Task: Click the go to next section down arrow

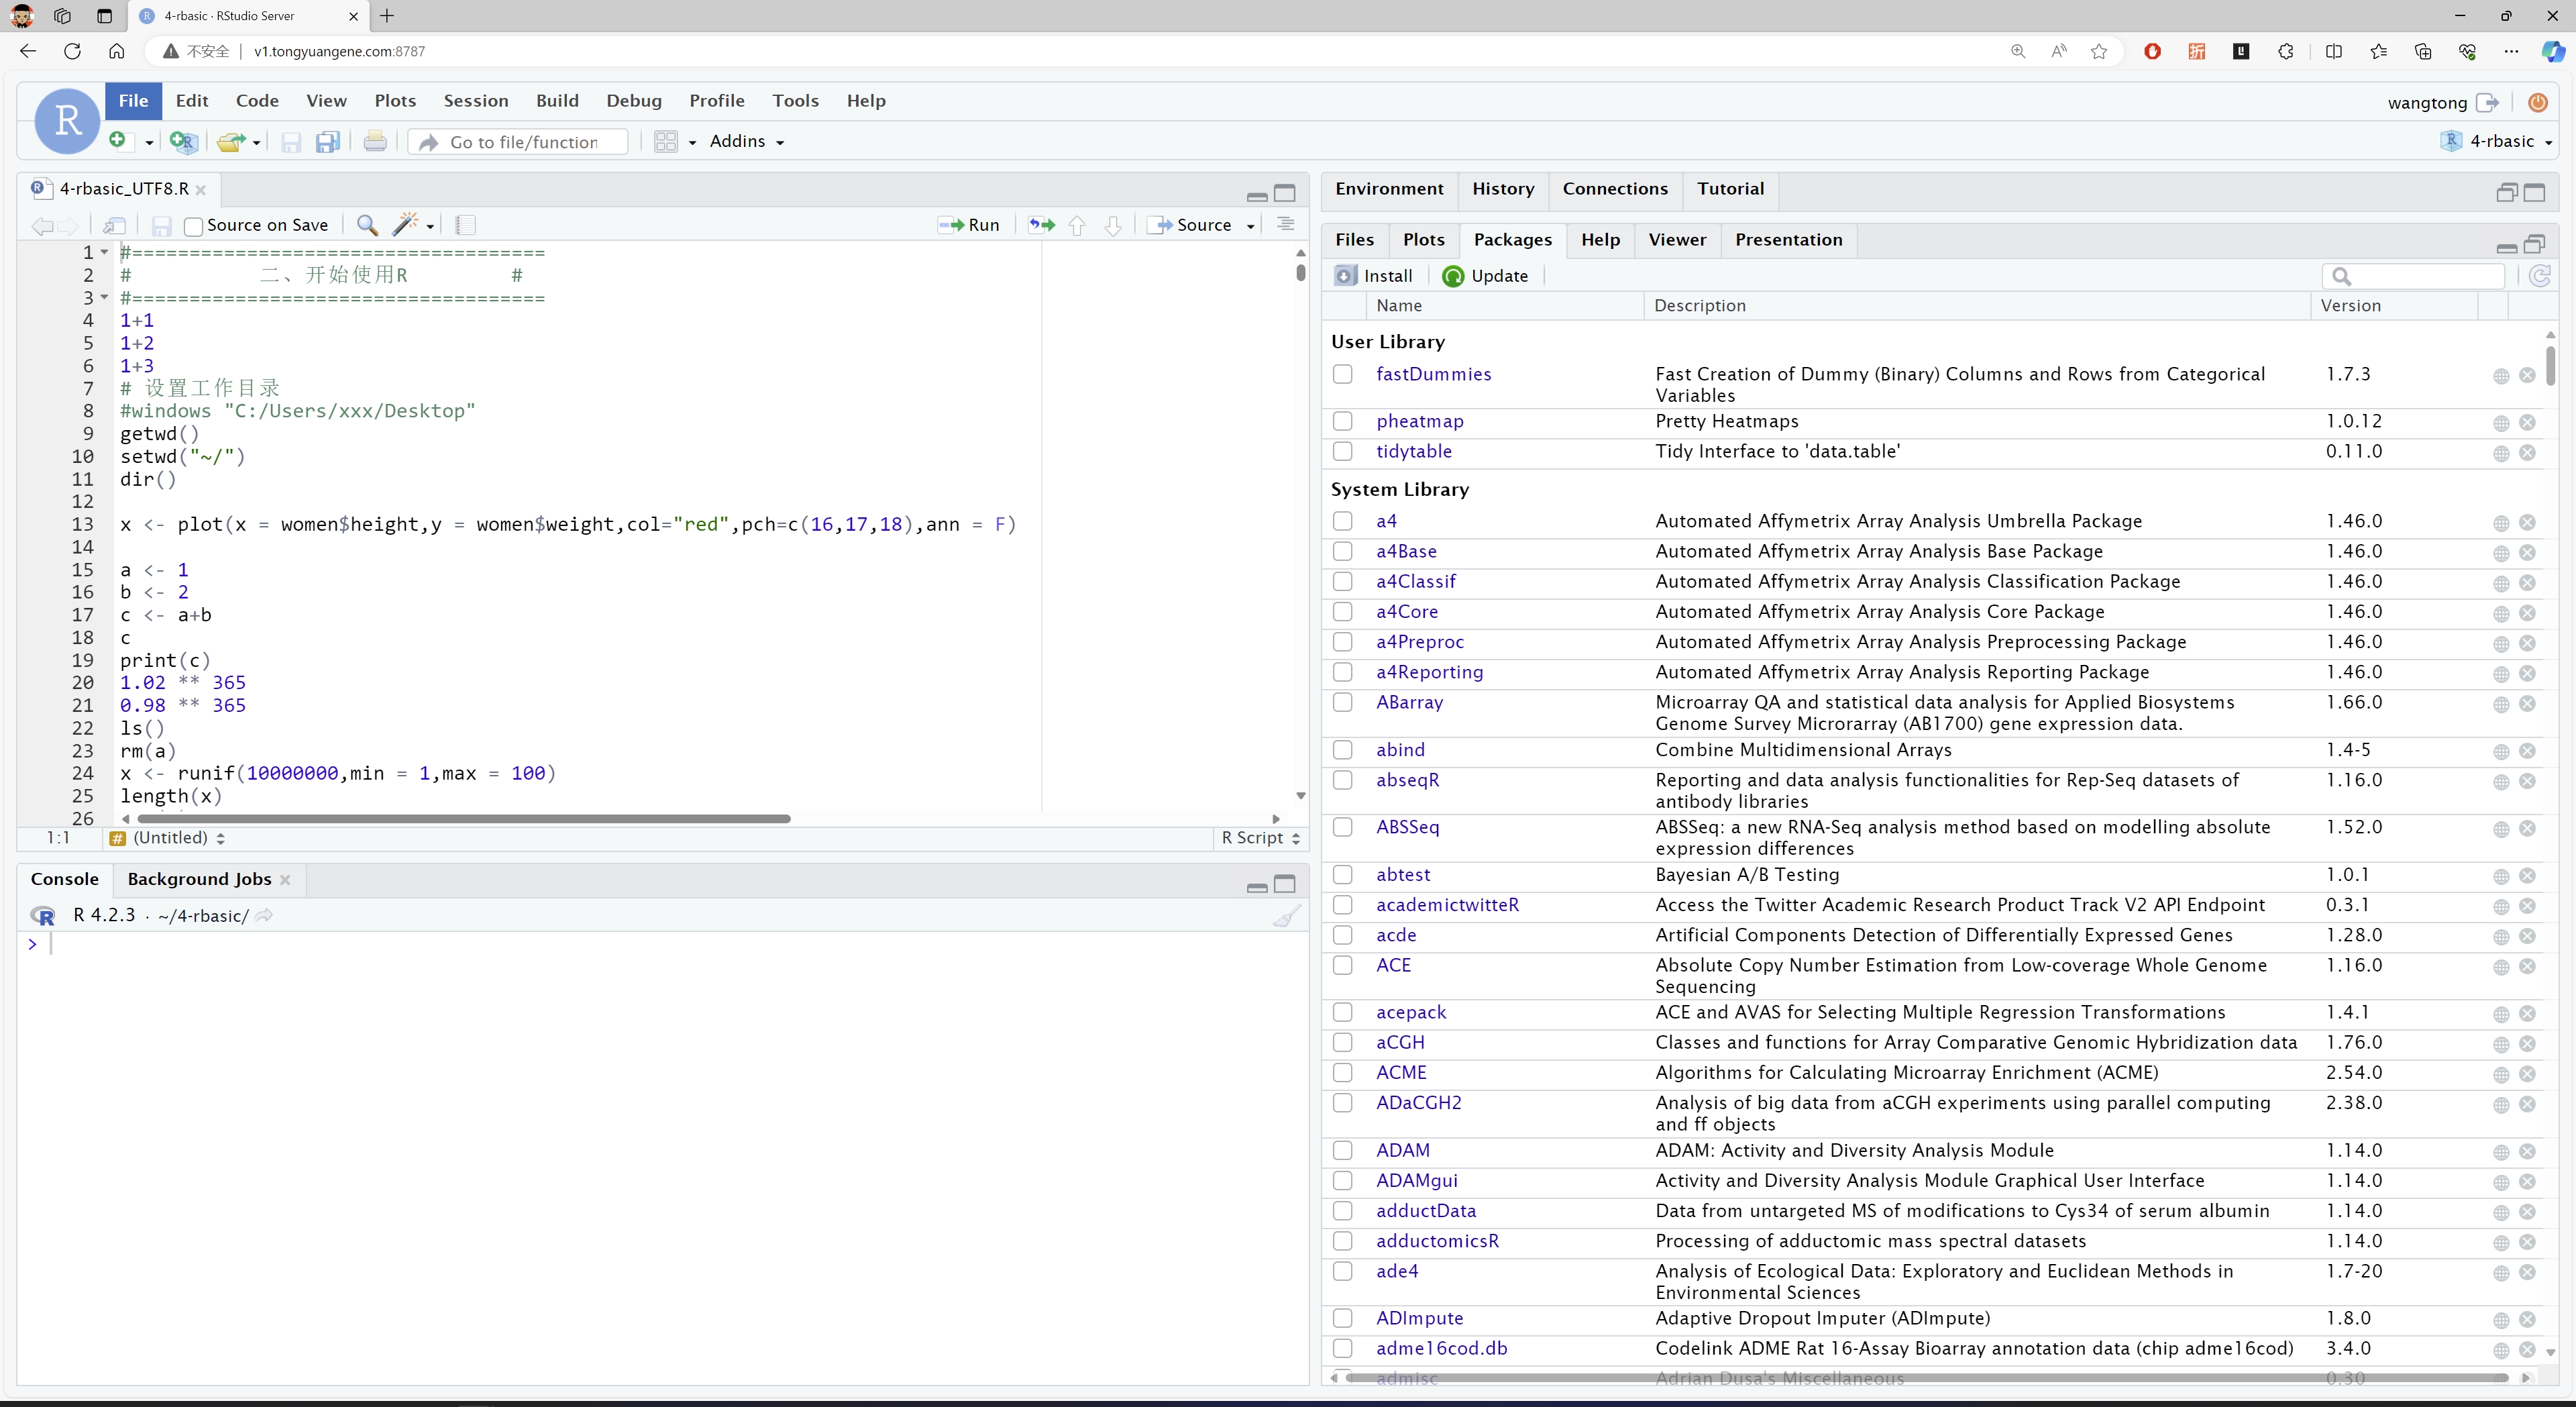Action: click(x=1113, y=225)
